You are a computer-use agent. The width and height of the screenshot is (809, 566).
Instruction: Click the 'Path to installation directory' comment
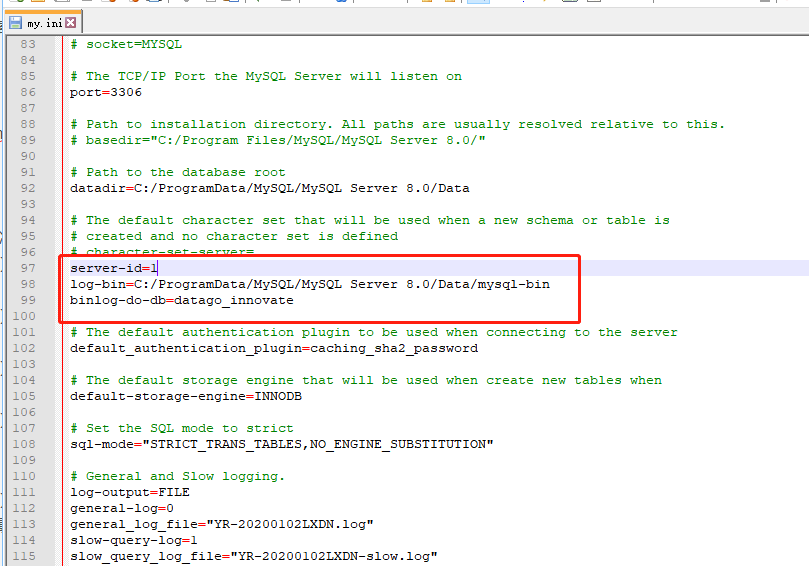pyautogui.click(x=397, y=124)
